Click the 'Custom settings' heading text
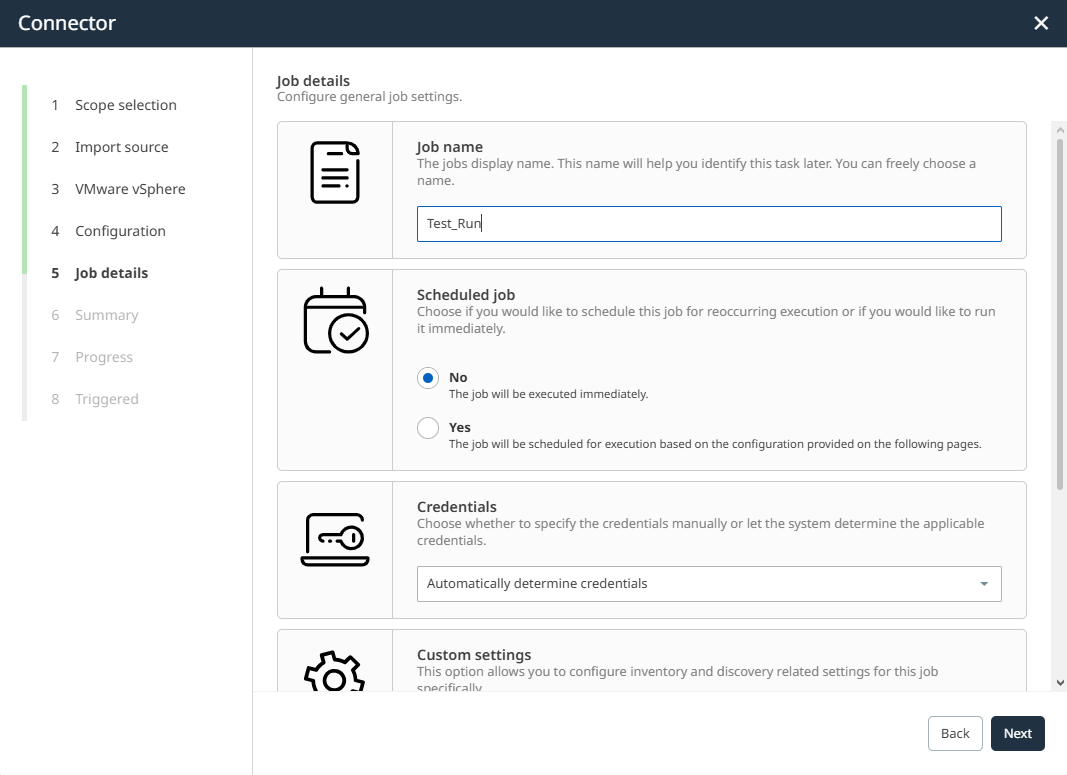 click(x=474, y=655)
